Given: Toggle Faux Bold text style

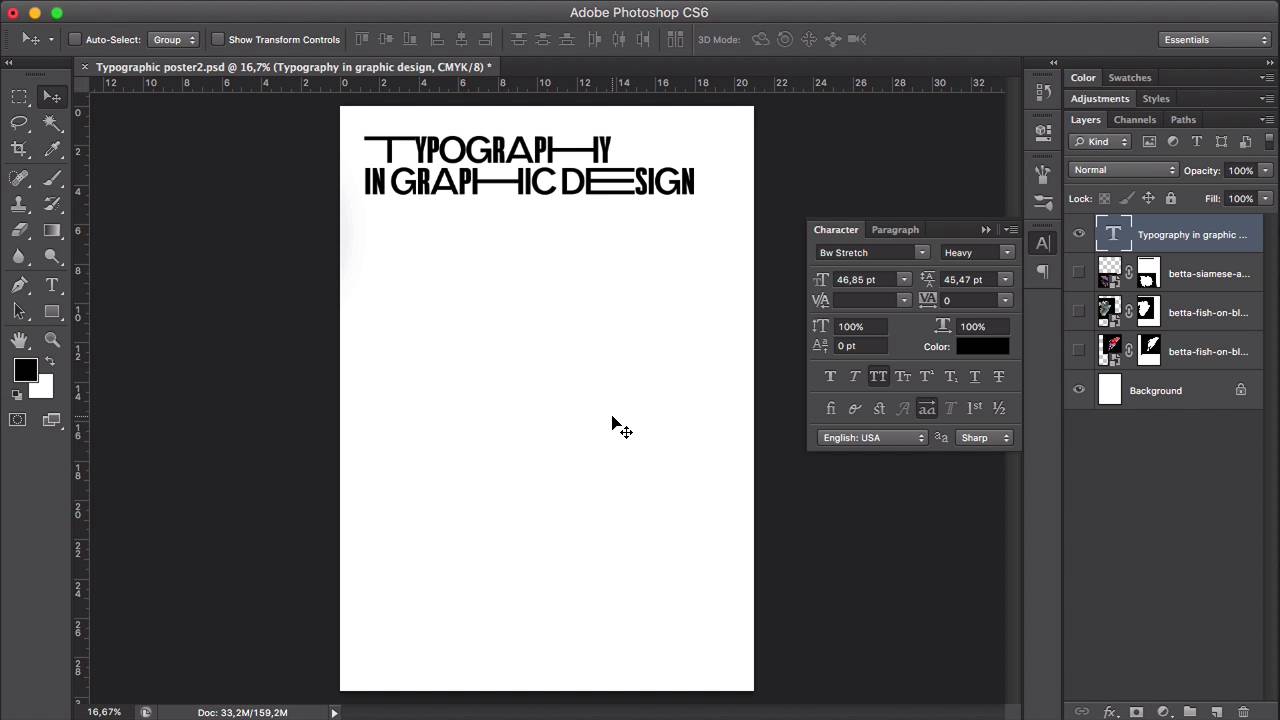Looking at the screenshot, I should (830, 376).
